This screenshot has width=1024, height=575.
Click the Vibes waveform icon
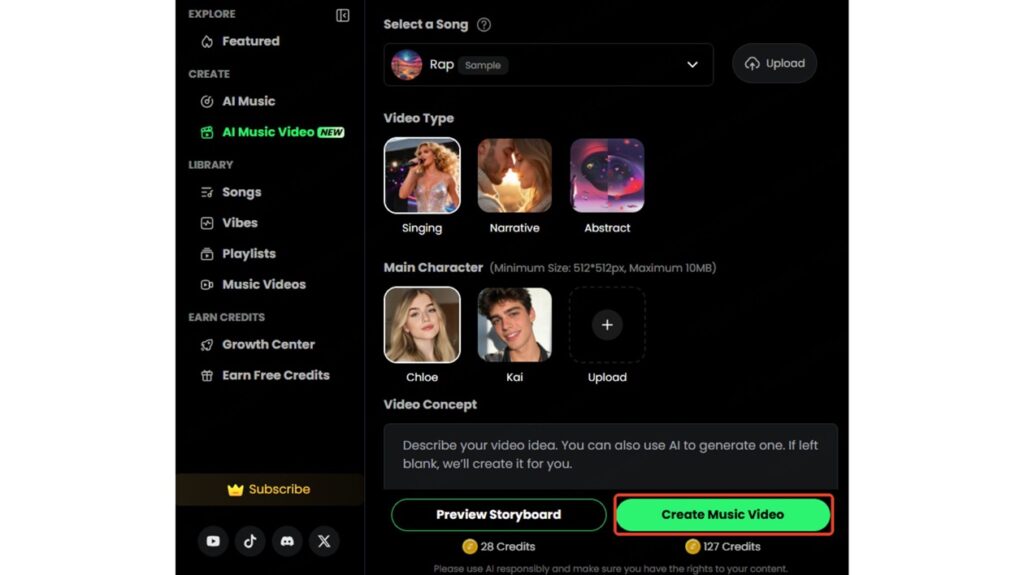coord(207,223)
